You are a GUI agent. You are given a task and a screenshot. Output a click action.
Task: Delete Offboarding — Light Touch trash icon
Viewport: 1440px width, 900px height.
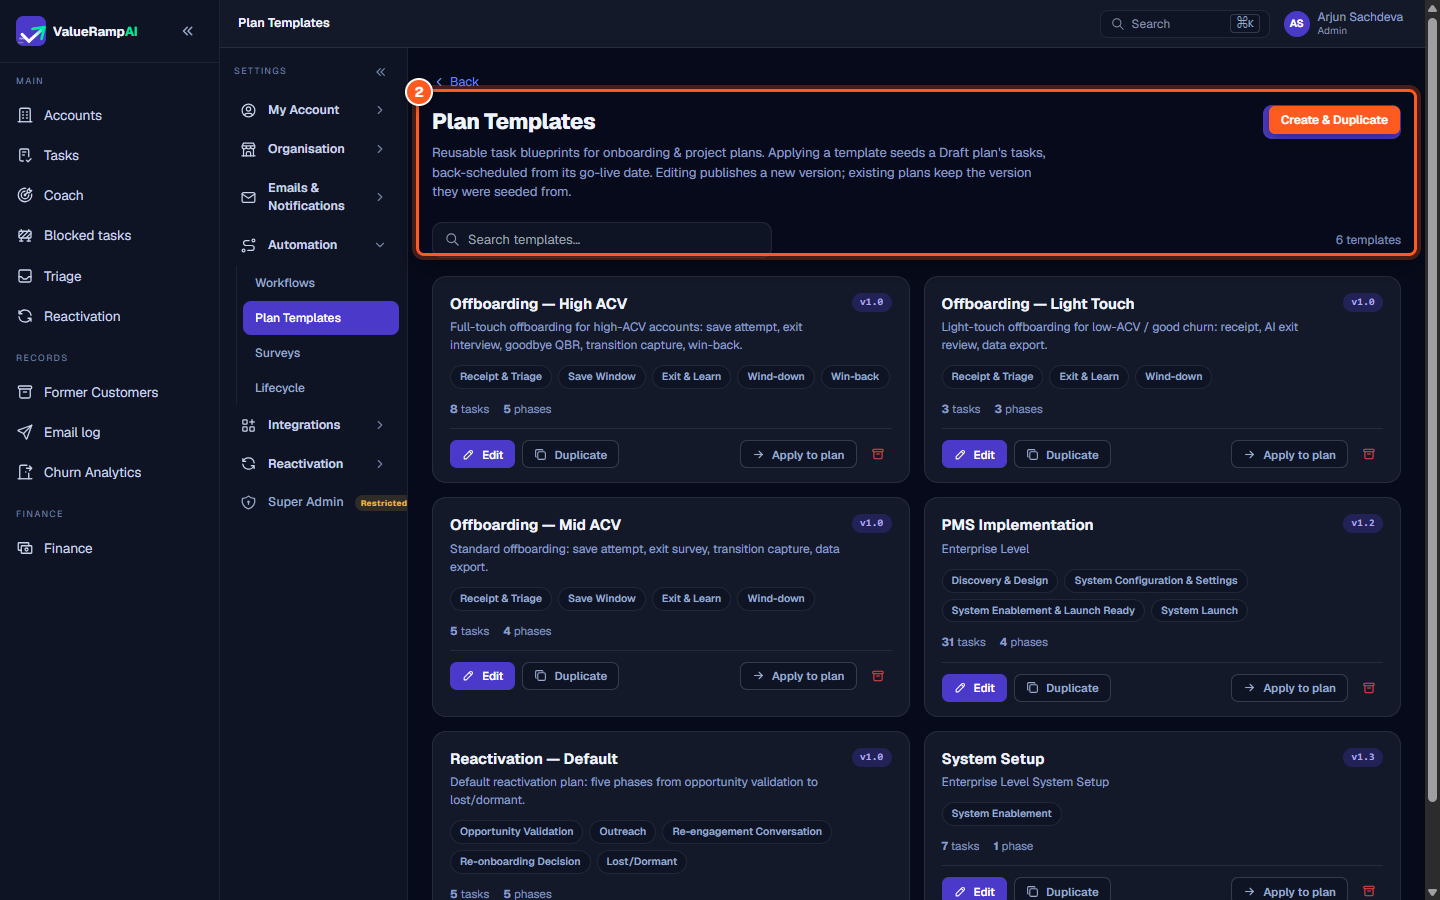pyautogui.click(x=1369, y=454)
